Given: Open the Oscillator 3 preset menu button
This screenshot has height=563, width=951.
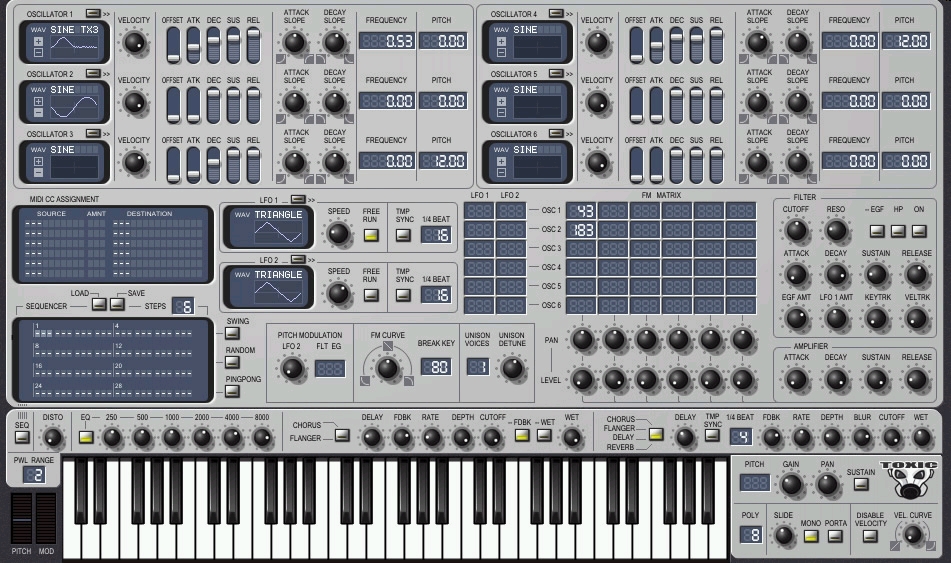Looking at the screenshot, I should click(x=92, y=133).
